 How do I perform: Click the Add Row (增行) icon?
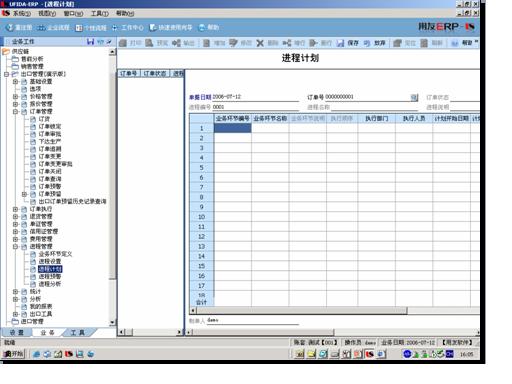[x=287, y=43]
